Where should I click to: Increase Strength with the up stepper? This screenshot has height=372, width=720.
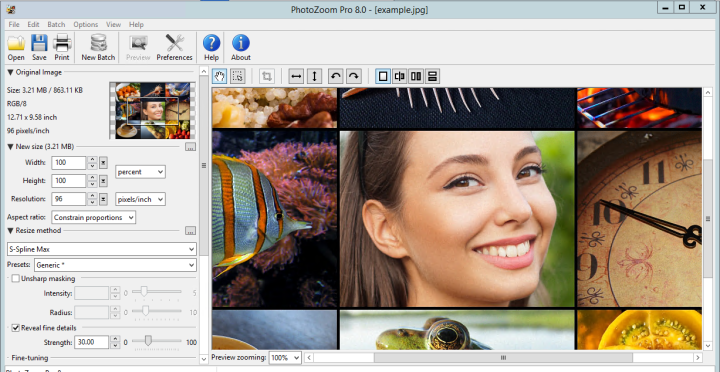(x=115, y=339)
